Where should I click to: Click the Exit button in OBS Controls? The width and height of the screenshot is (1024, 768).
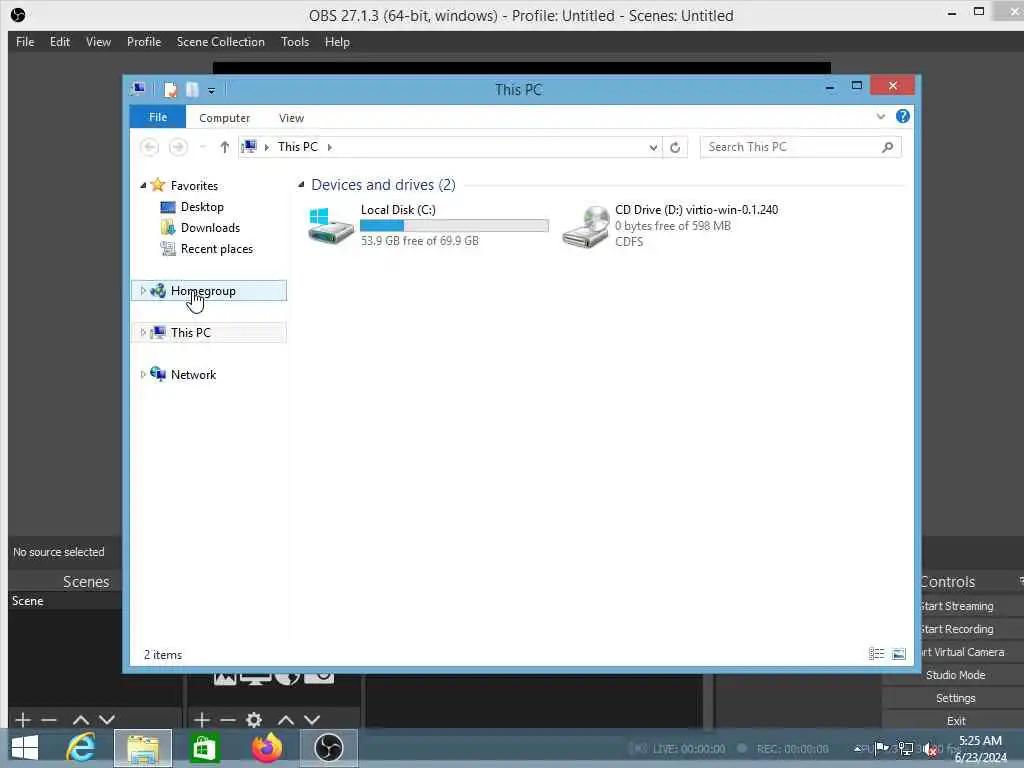coord(955,720)
